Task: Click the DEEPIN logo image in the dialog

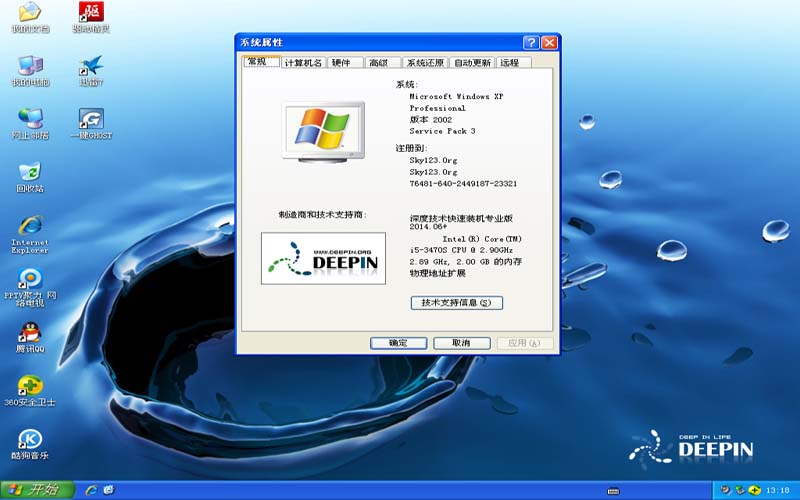Action: 323,258
